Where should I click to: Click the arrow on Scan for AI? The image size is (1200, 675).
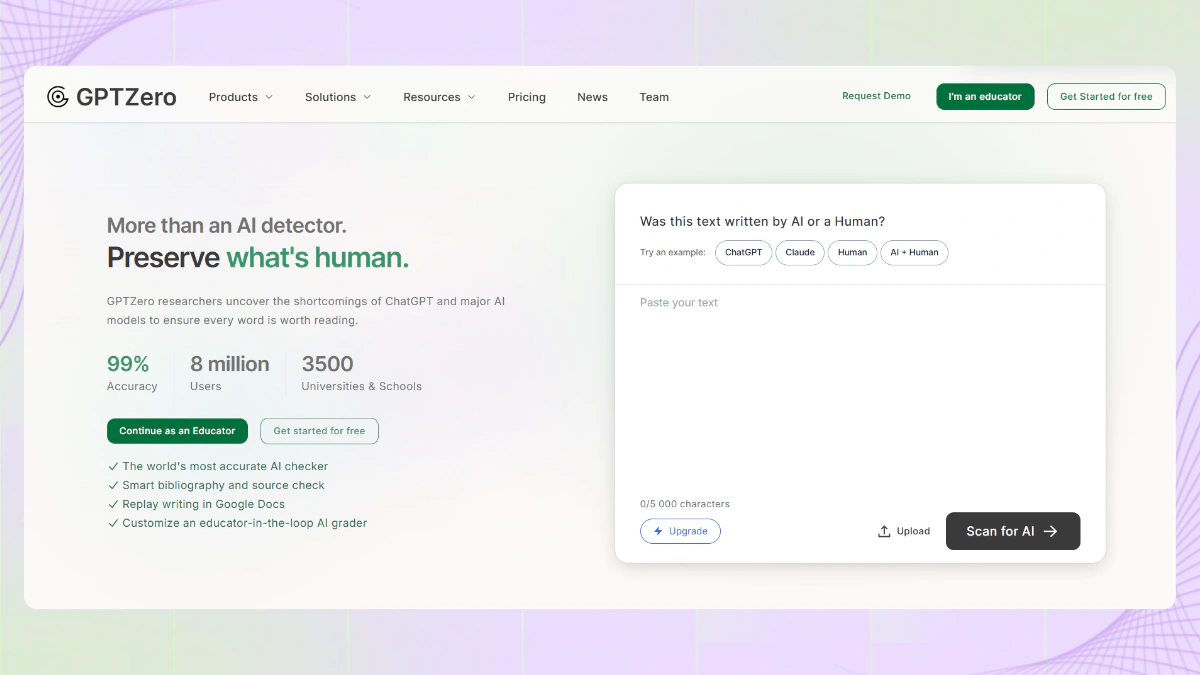(x=1051, y=531)
